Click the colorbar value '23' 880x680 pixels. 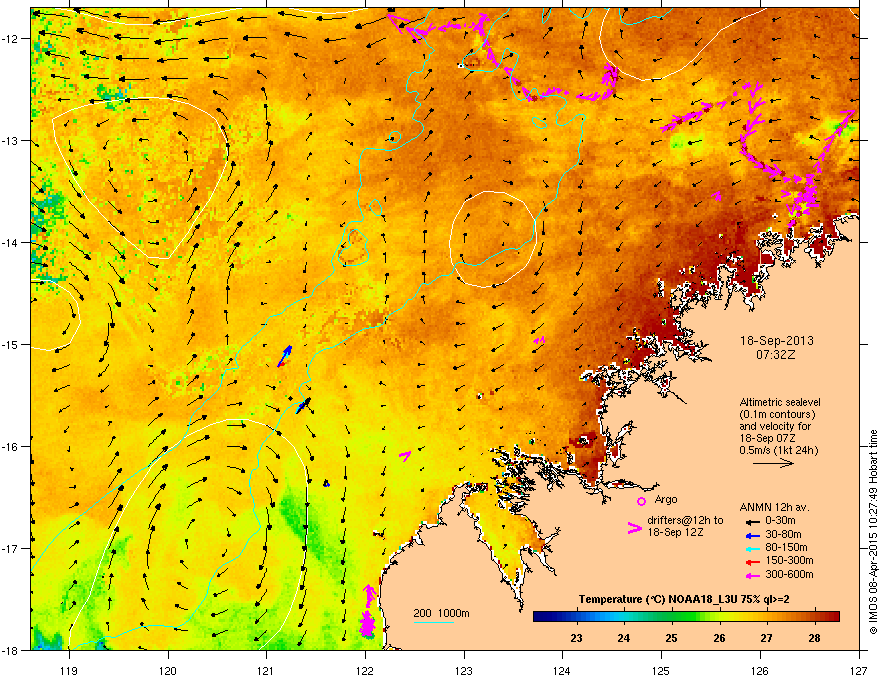point(576,638)
